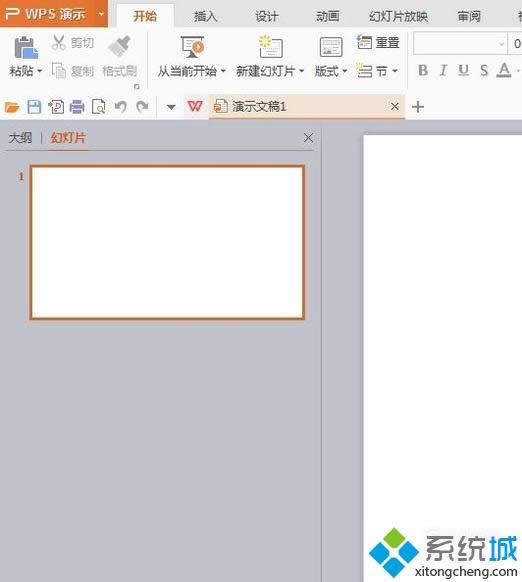Switch to the 审阅 ribbon tab

469,16
